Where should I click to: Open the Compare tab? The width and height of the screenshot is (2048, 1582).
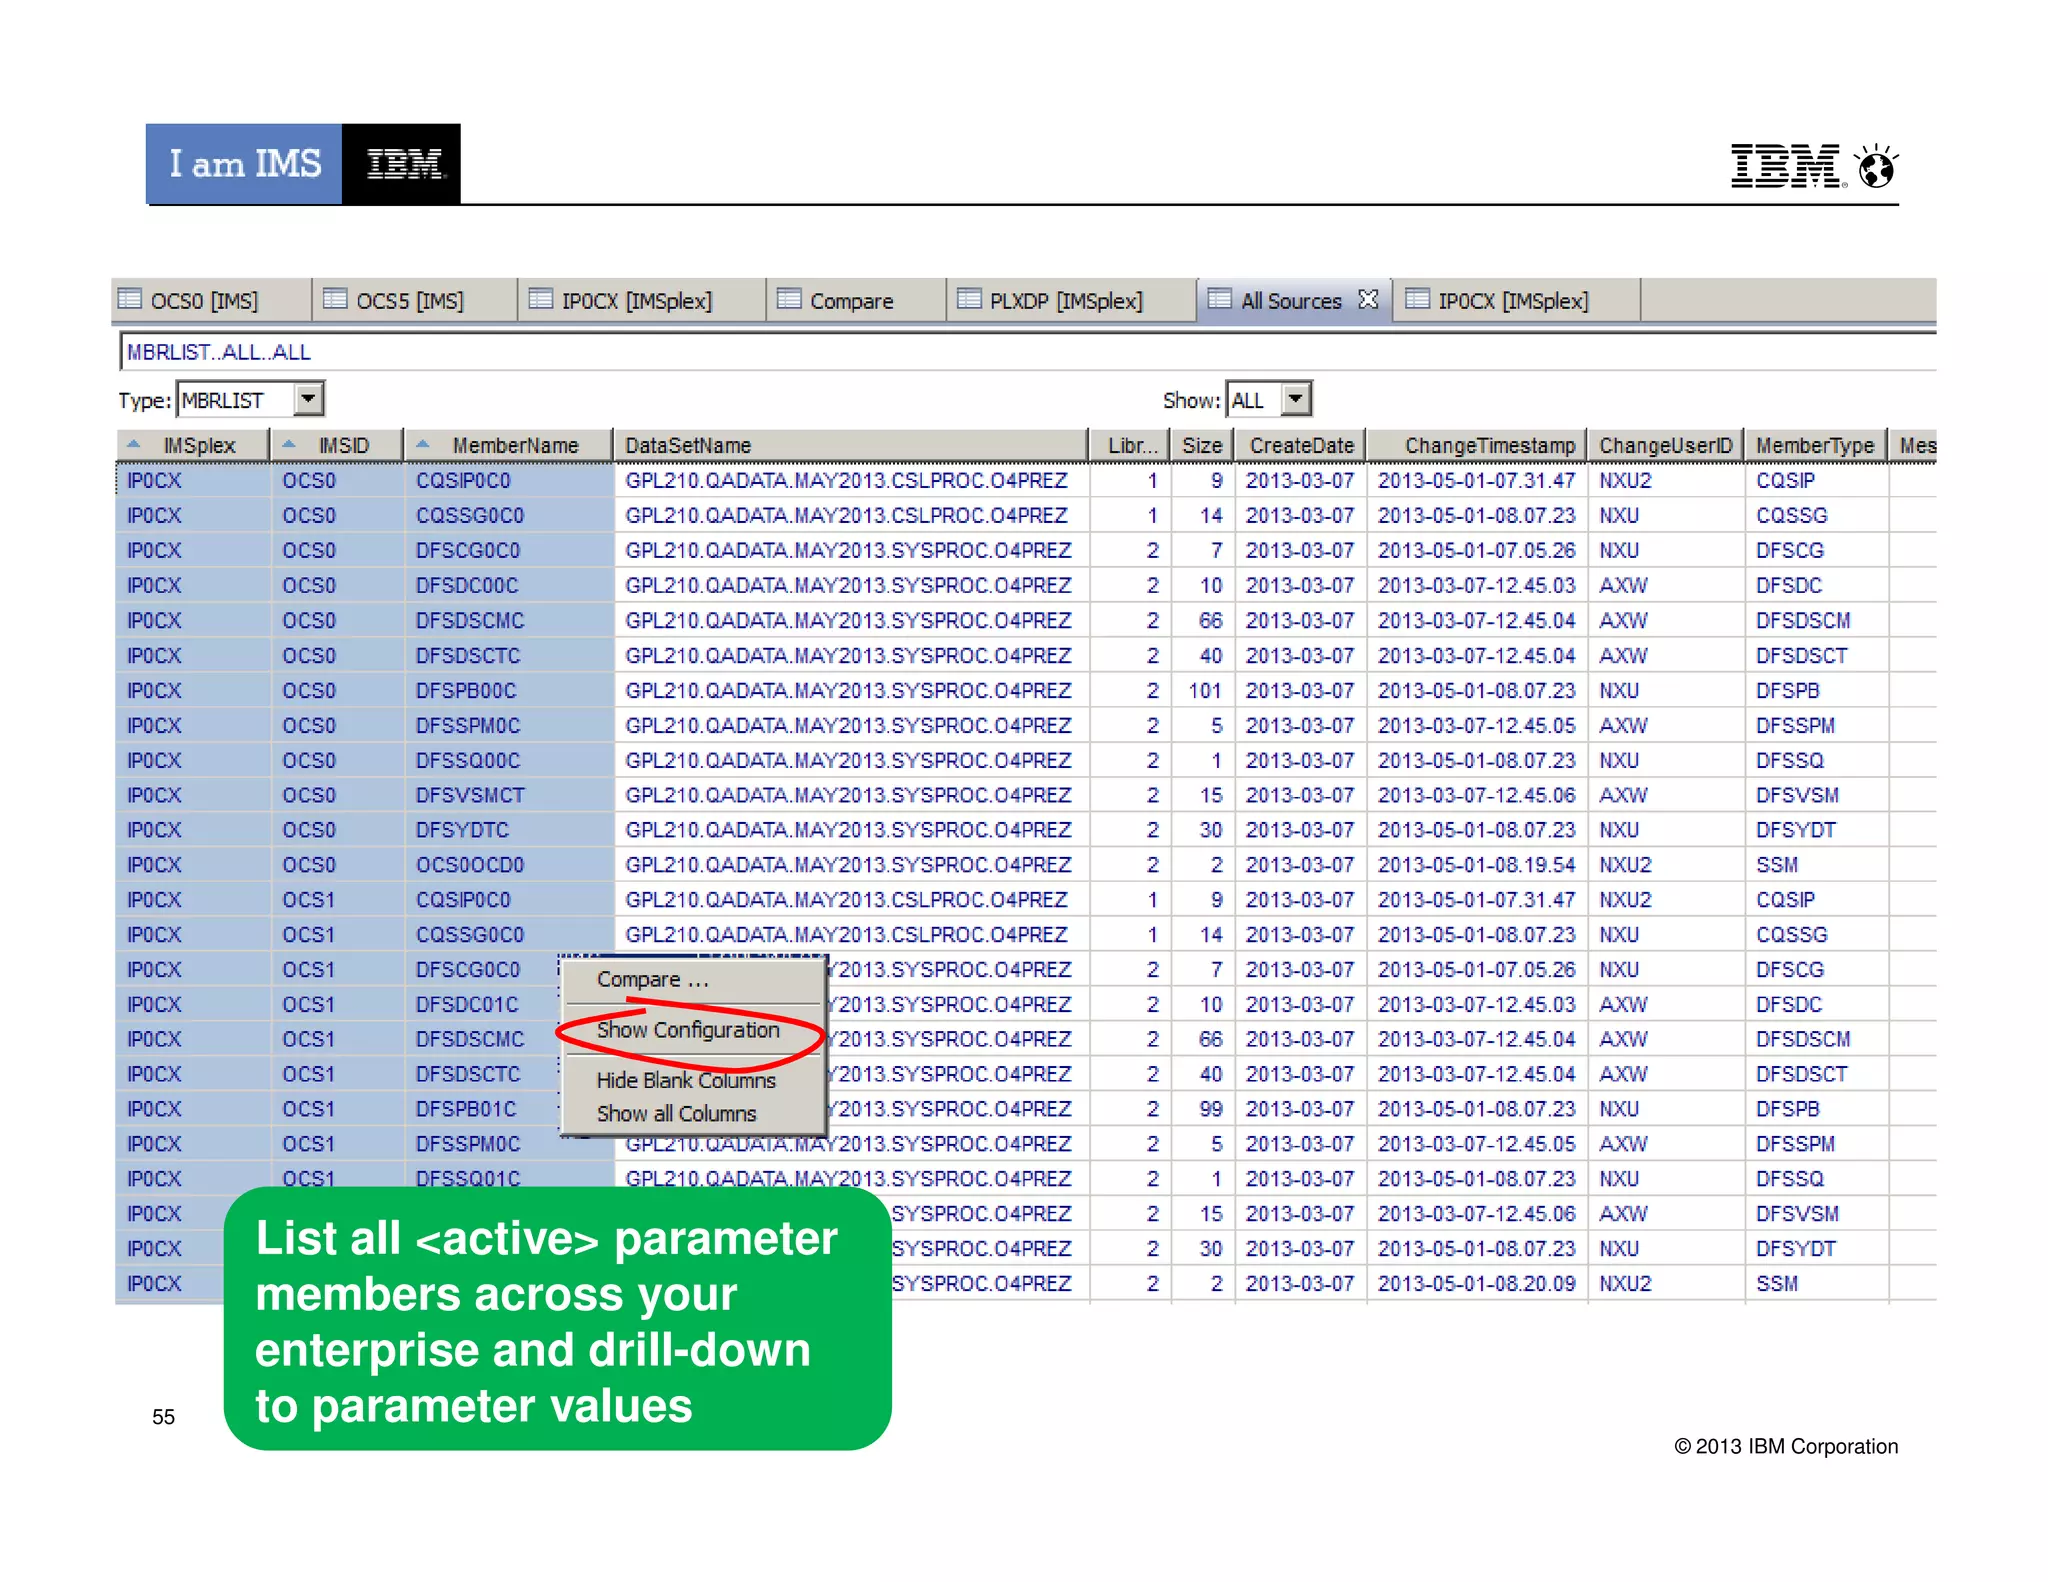tap(856, 300)
